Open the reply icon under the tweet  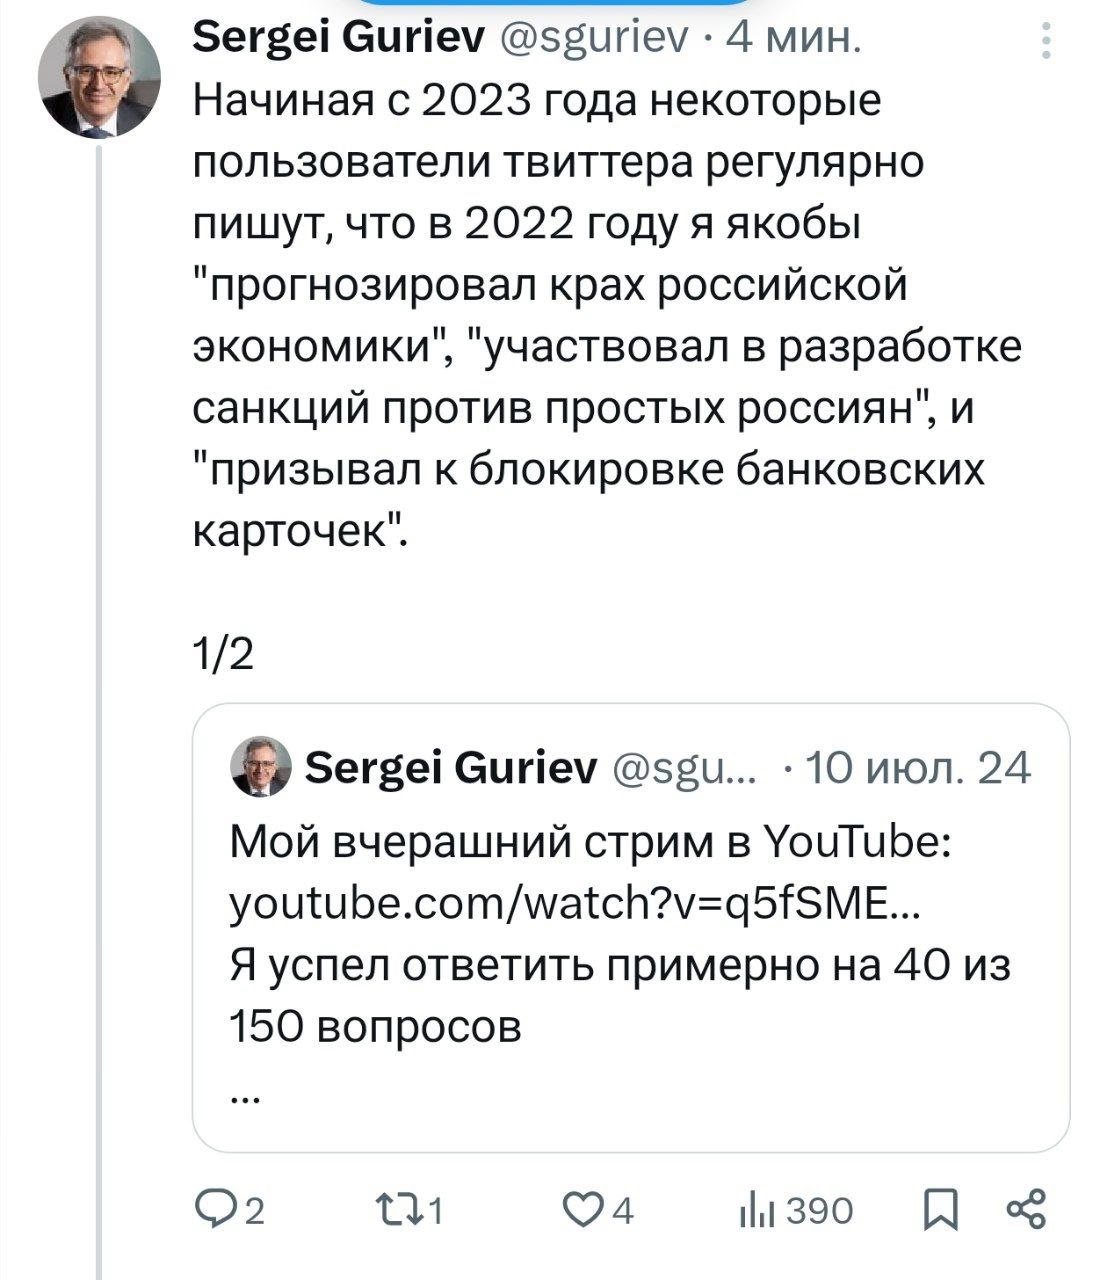(212, 1211)
